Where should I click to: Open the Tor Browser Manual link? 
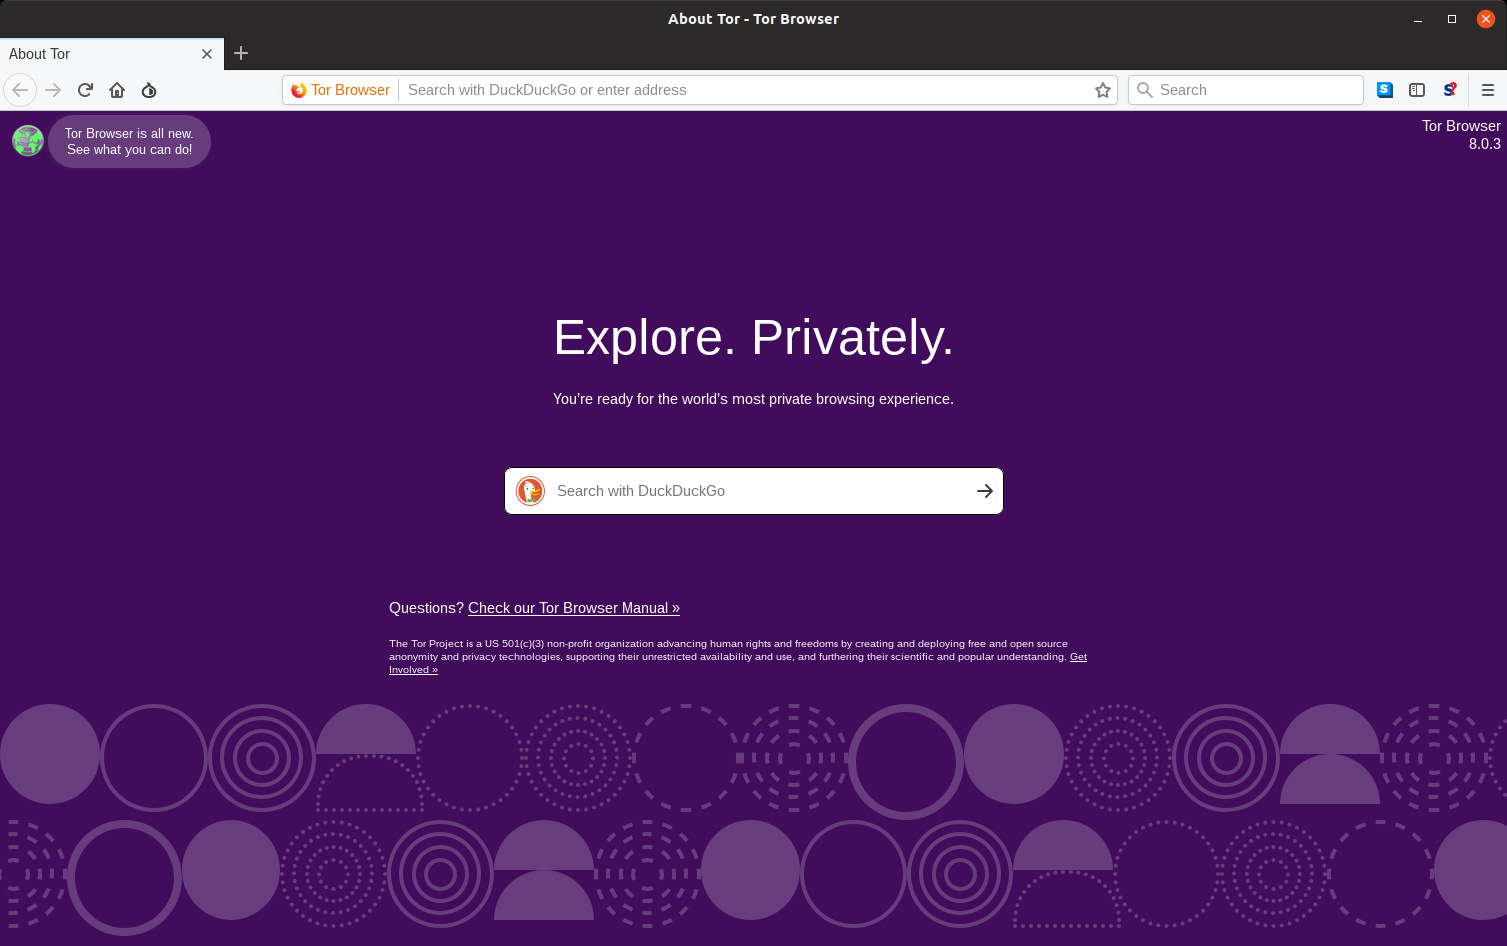tap(573, 608)
